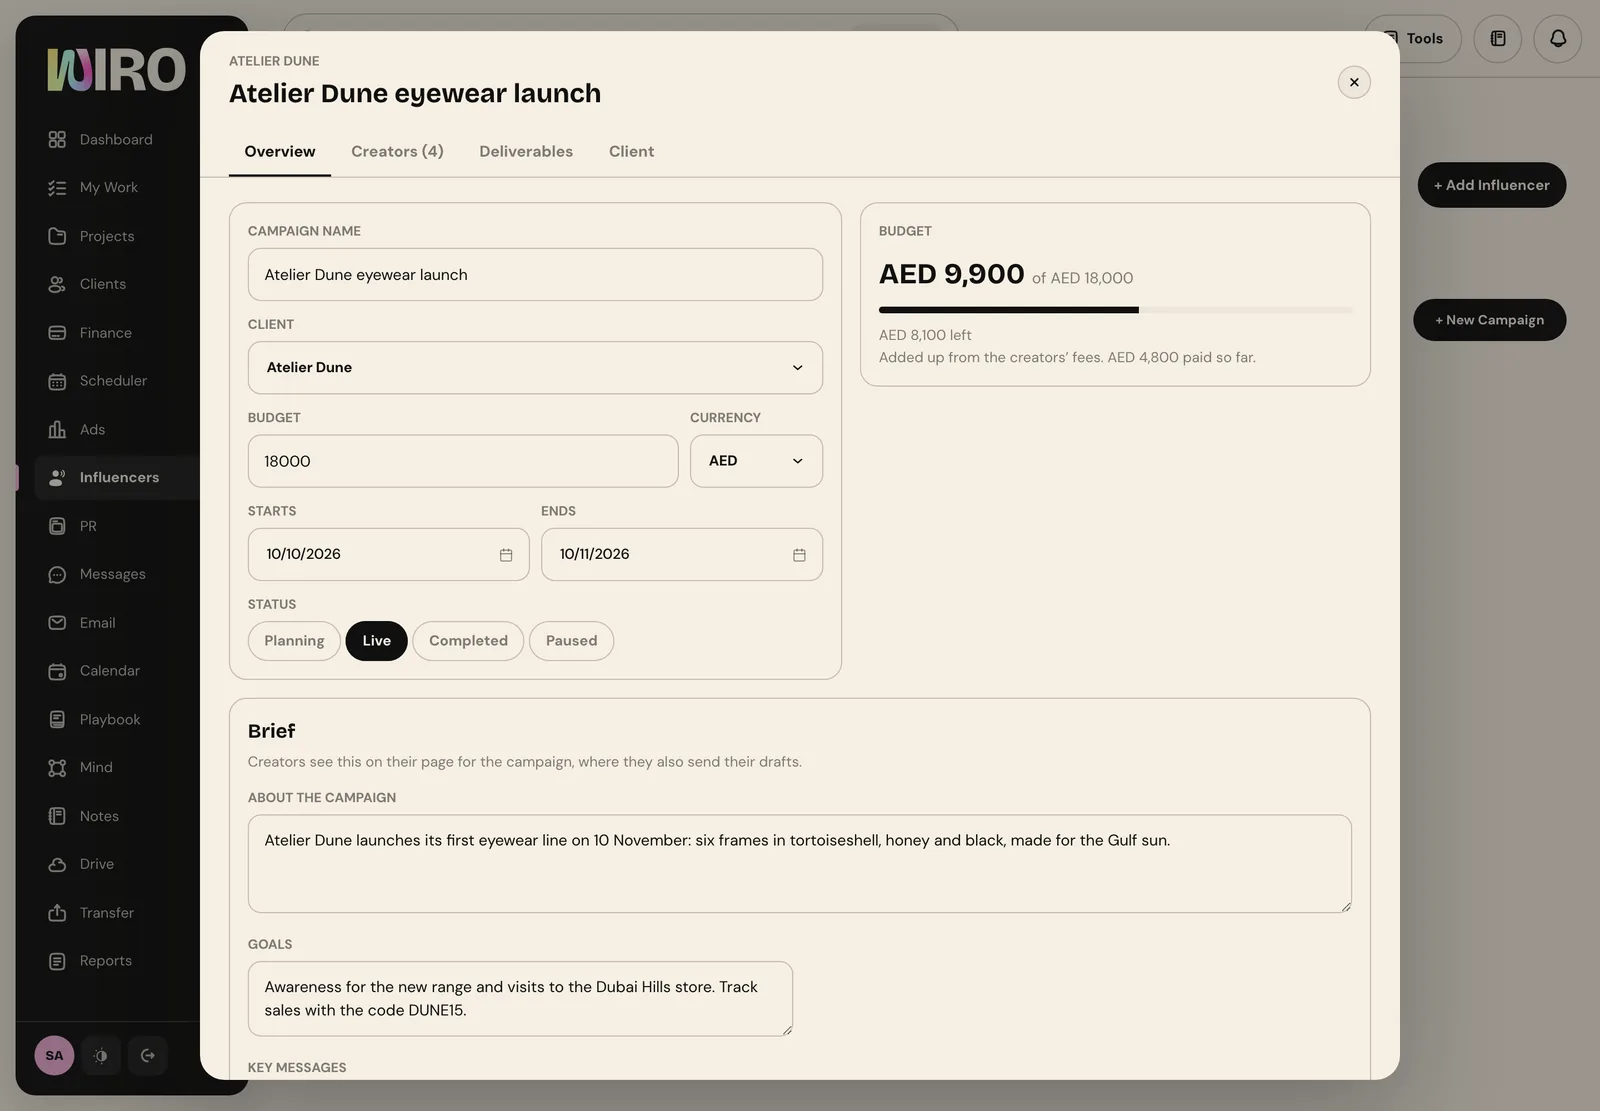Click the New Campaign button
The height and width of the screenshot is (1111, 1600).
[1489, 320]
